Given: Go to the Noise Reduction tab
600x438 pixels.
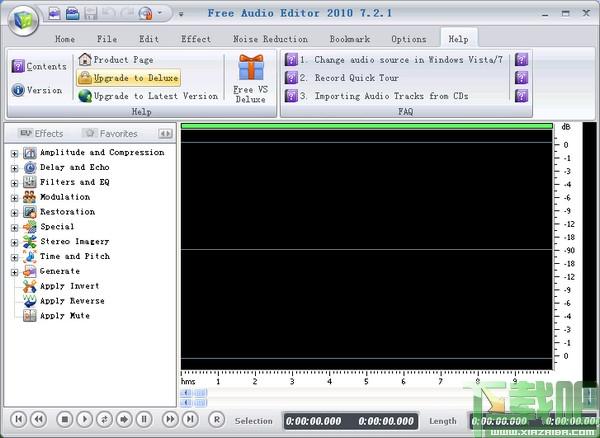Looking at the screenshot, I should (x=270, y=39).
